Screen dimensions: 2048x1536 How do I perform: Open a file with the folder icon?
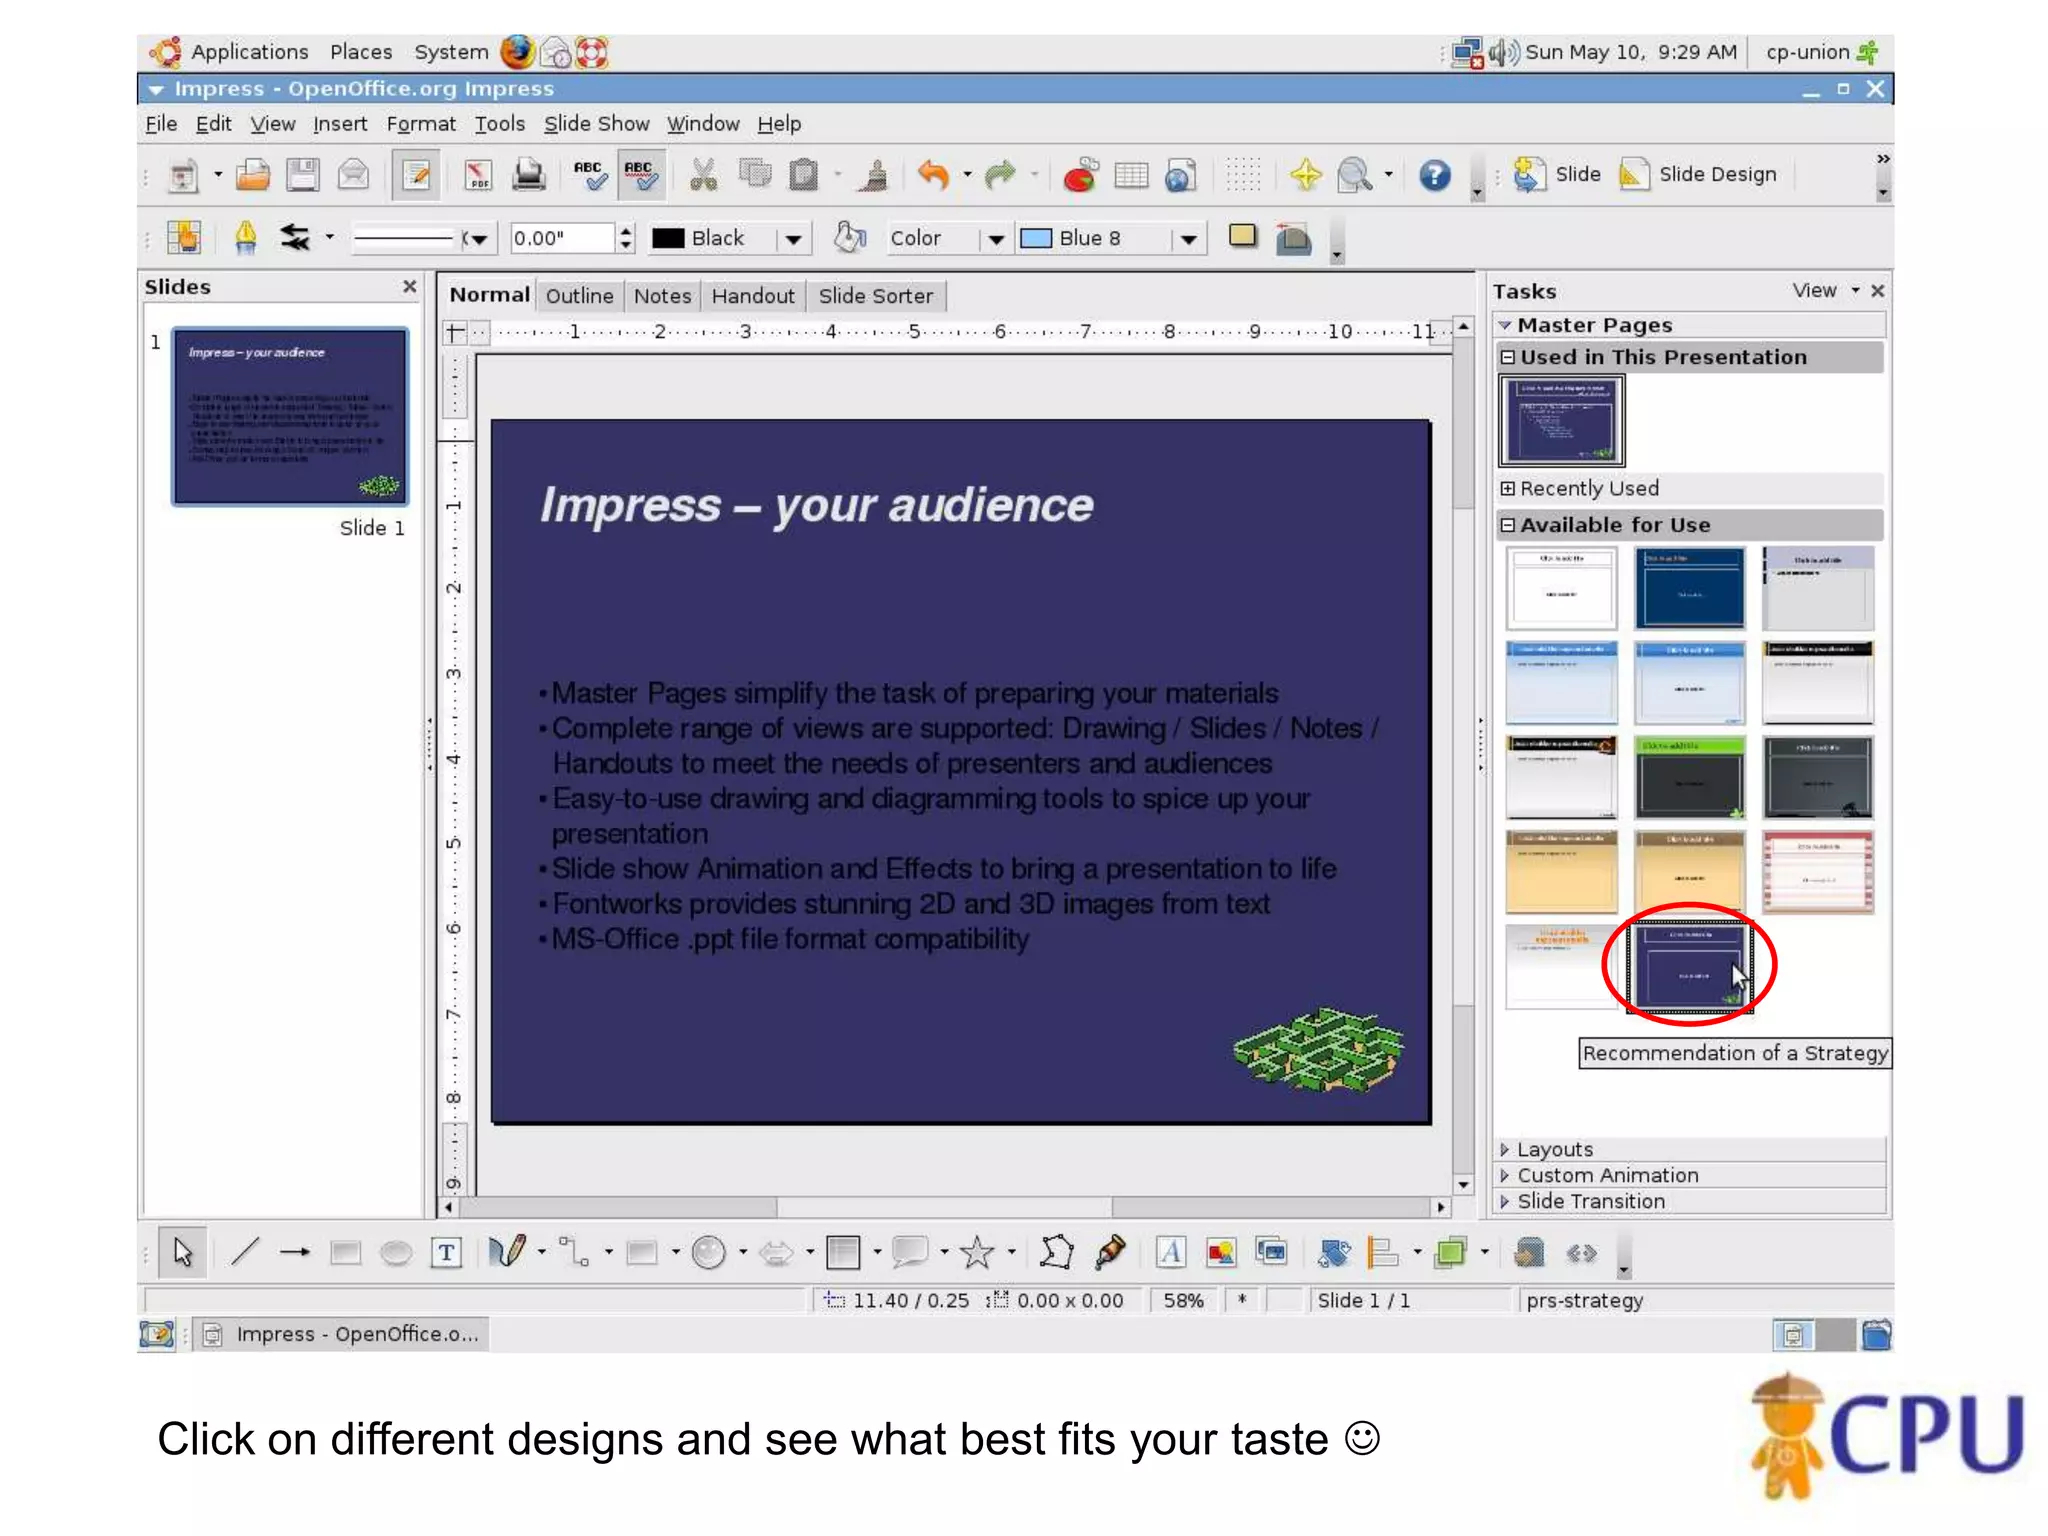pos(253,175)
